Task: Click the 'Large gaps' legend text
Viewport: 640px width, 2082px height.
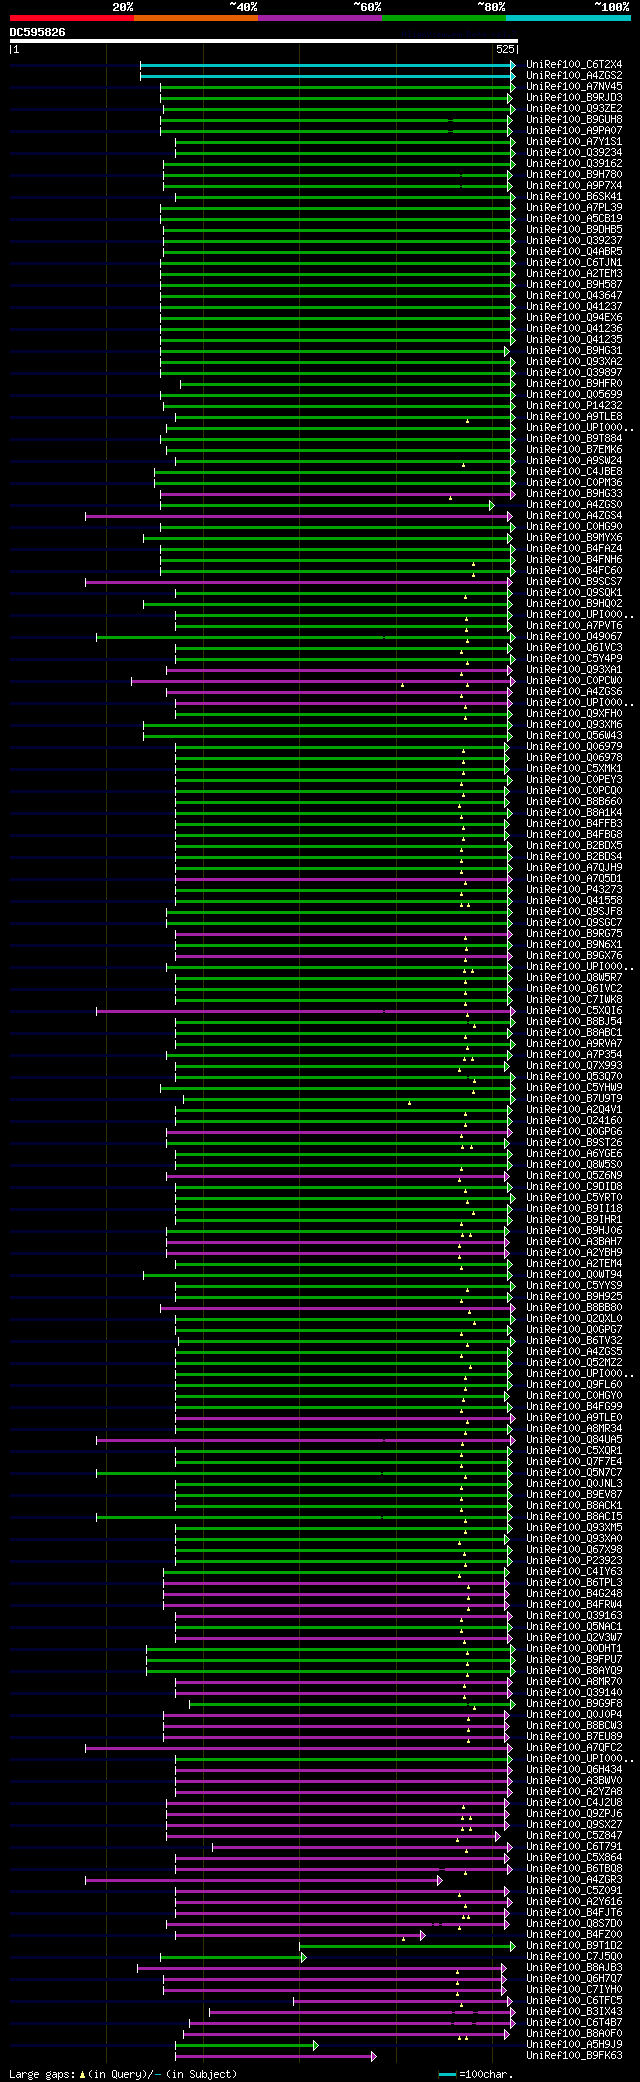Action: (41, 2074)
